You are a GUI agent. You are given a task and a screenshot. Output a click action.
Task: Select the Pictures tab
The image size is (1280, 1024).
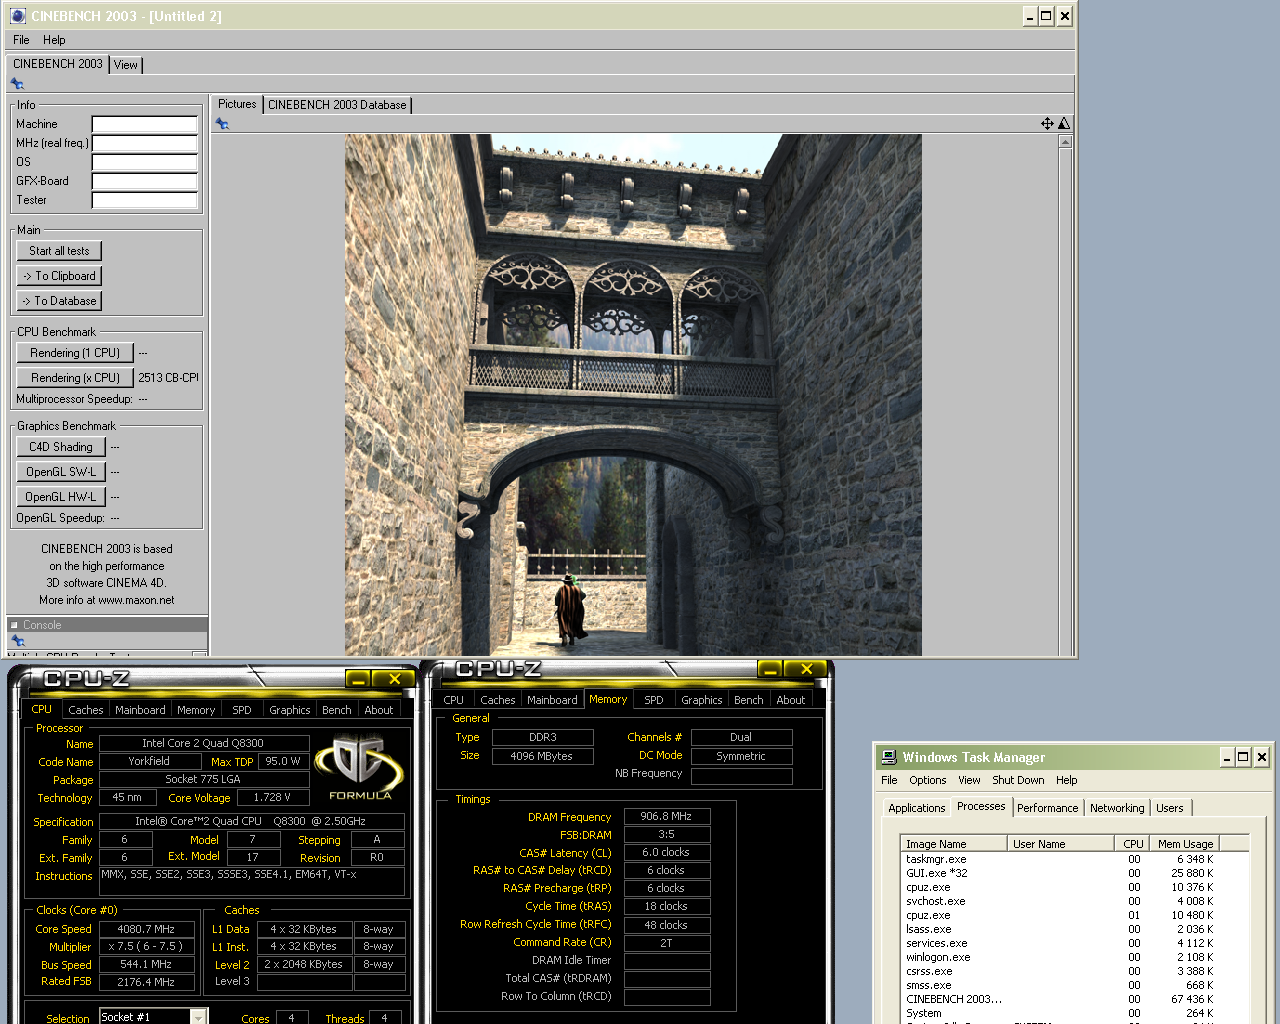tap(237, 104)
